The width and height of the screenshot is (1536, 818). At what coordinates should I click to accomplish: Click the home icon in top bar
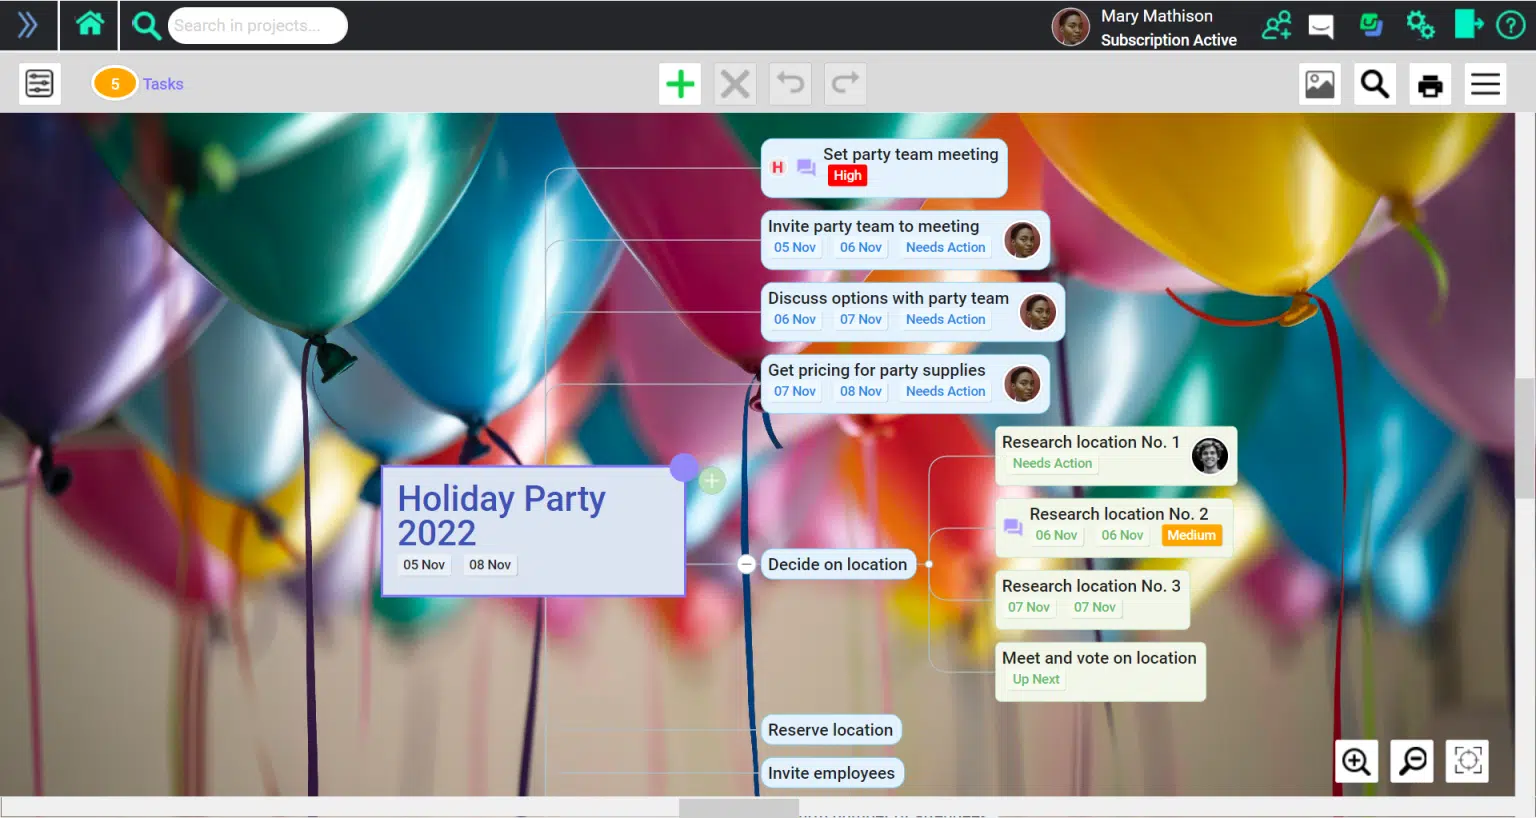click(x=90, y=24)
